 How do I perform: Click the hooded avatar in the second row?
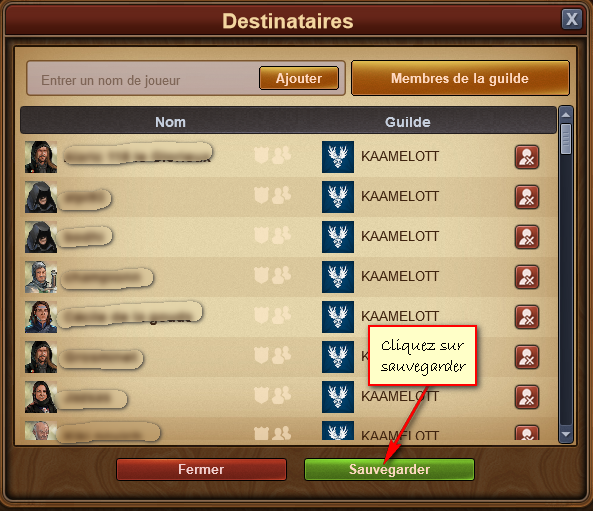point(41,197)
